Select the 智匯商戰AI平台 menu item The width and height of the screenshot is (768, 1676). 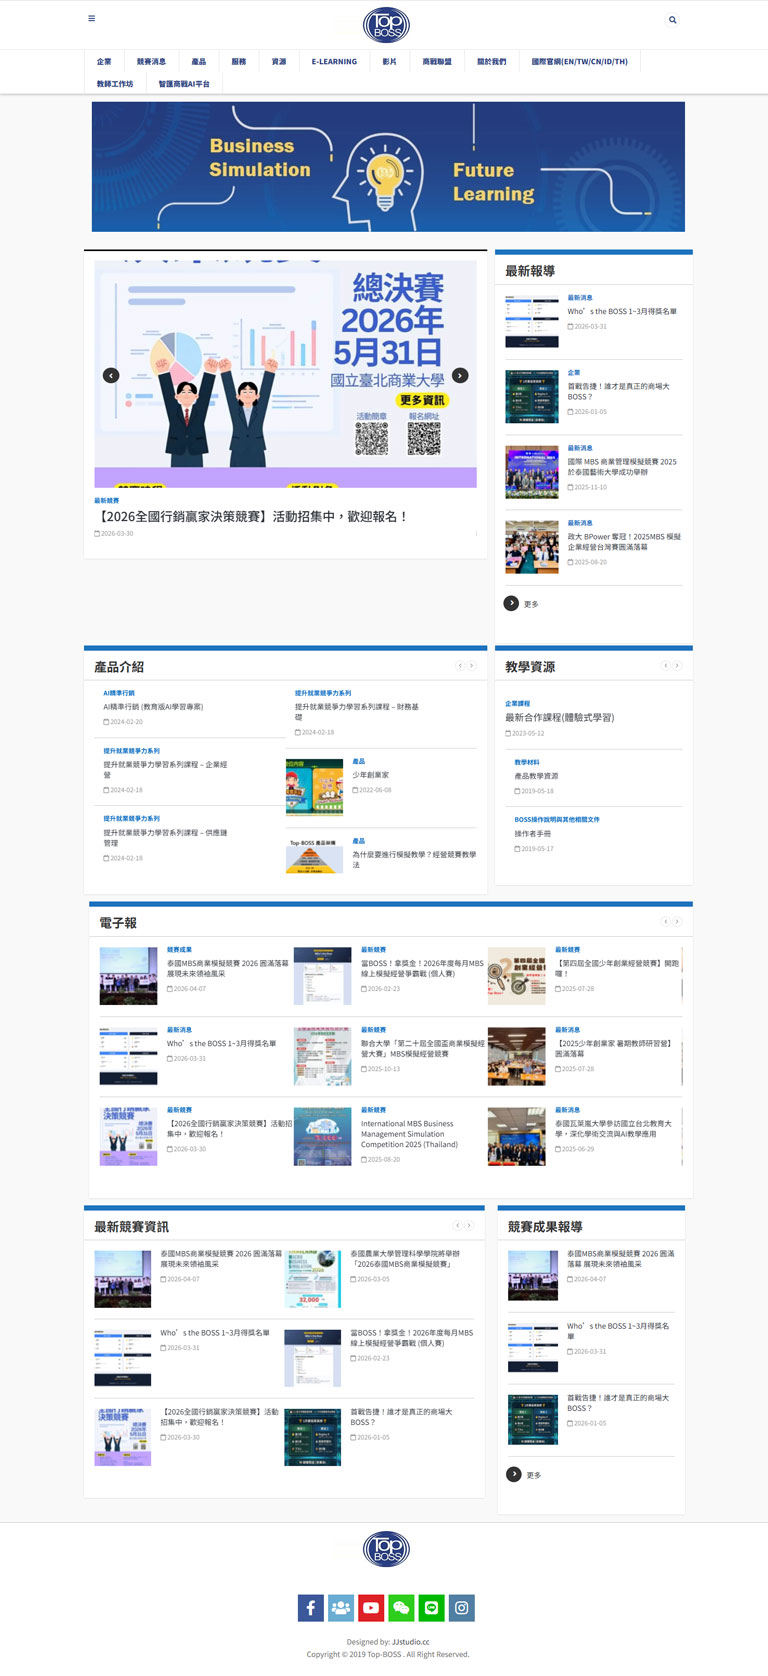tap(184, 84)
